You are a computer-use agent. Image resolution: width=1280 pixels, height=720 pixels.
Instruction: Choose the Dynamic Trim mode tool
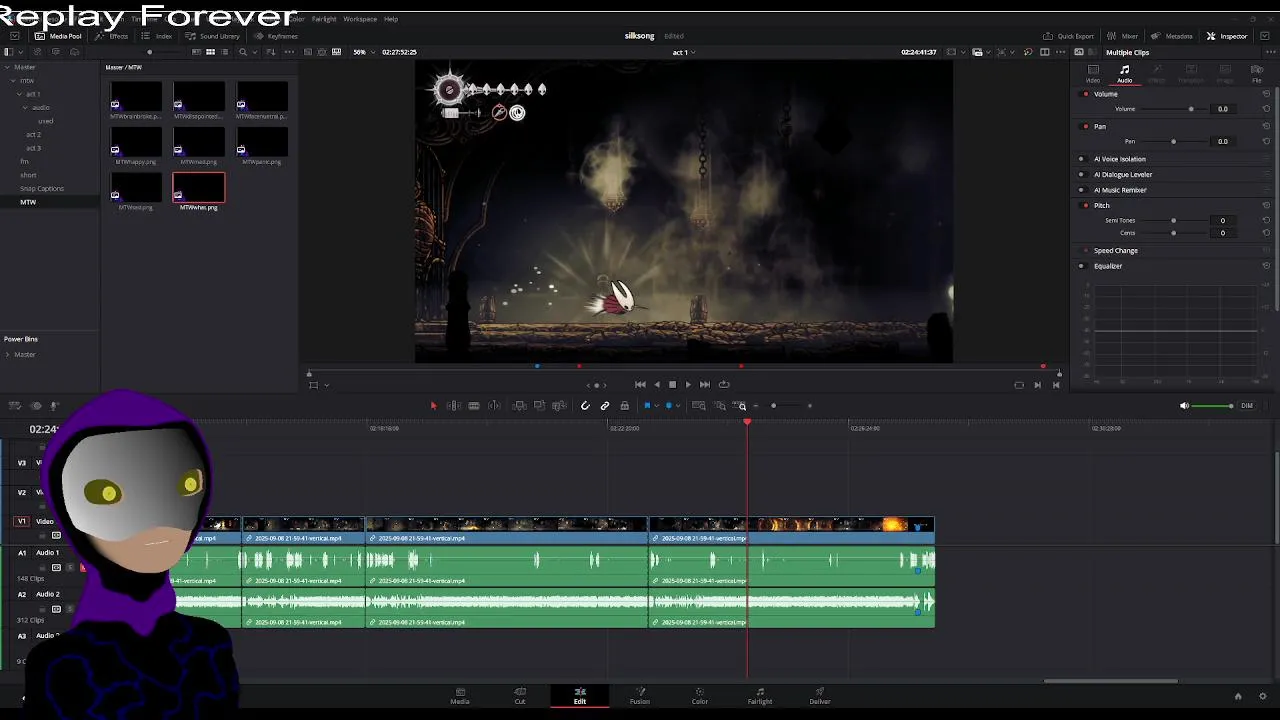[474, 406]
